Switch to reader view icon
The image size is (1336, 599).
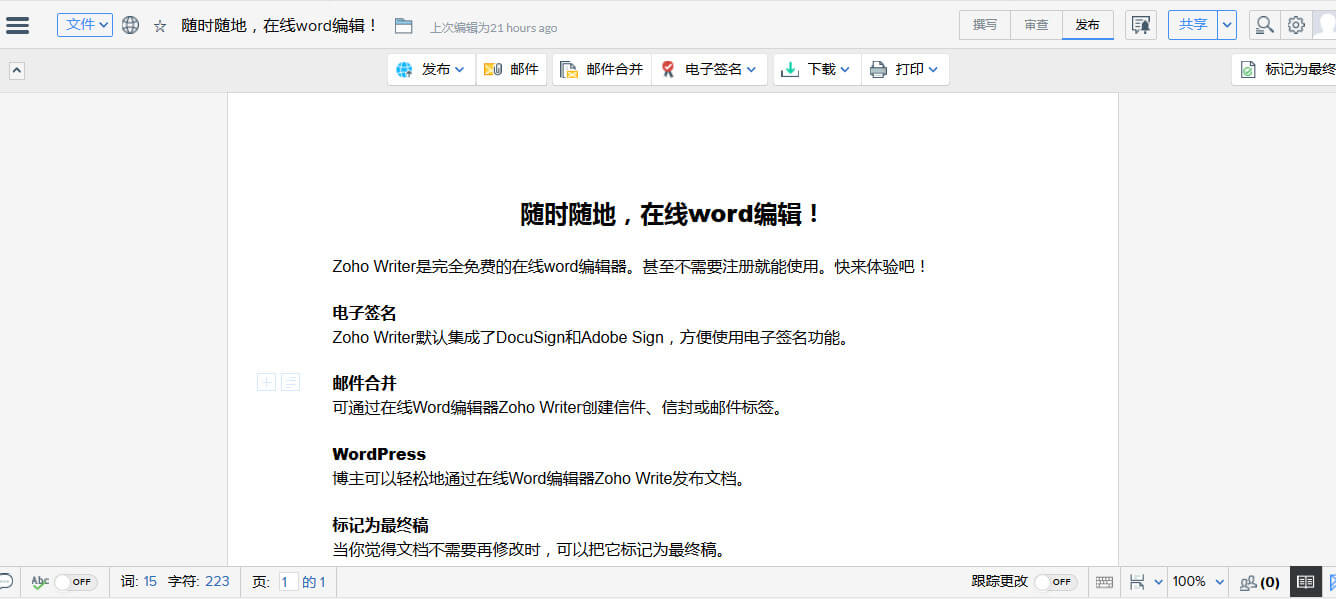pos(1304,582)
